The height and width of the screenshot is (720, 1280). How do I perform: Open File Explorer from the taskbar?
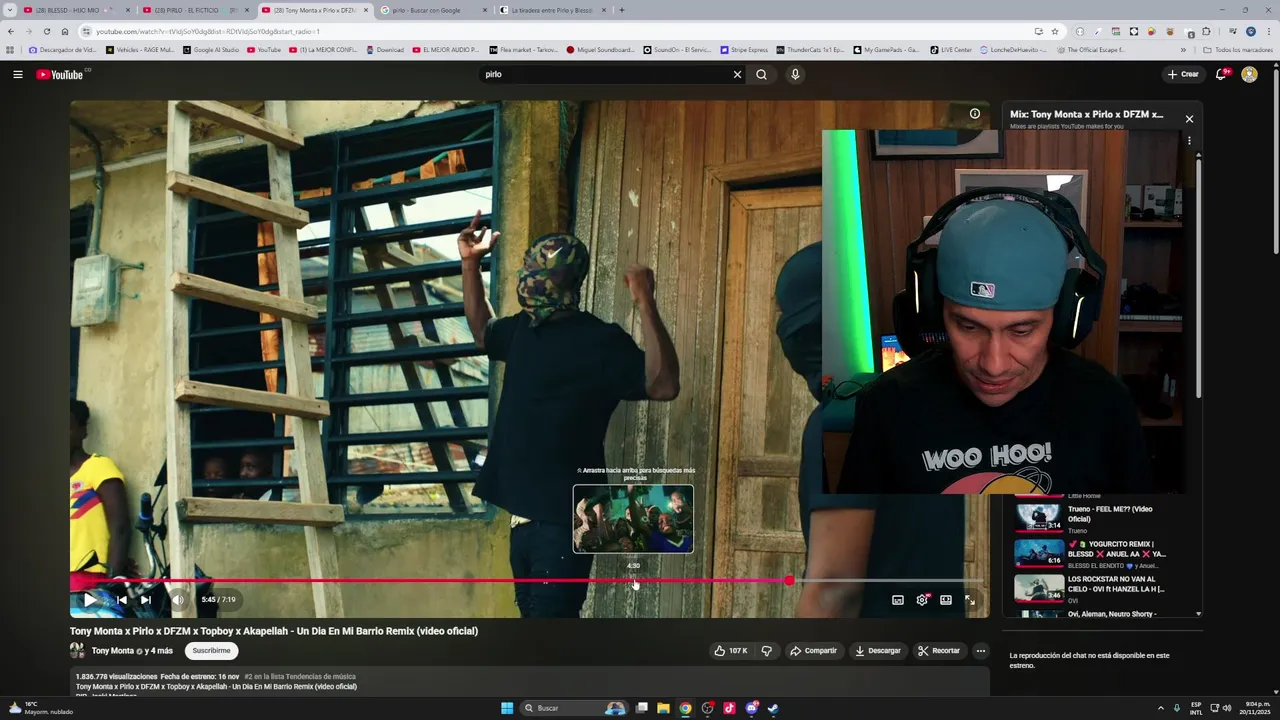[x=663, y=708]
